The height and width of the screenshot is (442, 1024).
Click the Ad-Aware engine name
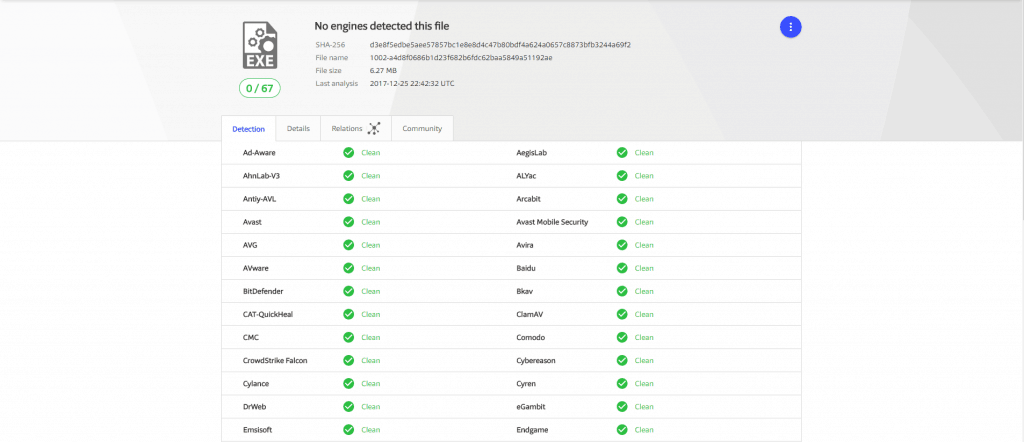[x=259, y=153]
